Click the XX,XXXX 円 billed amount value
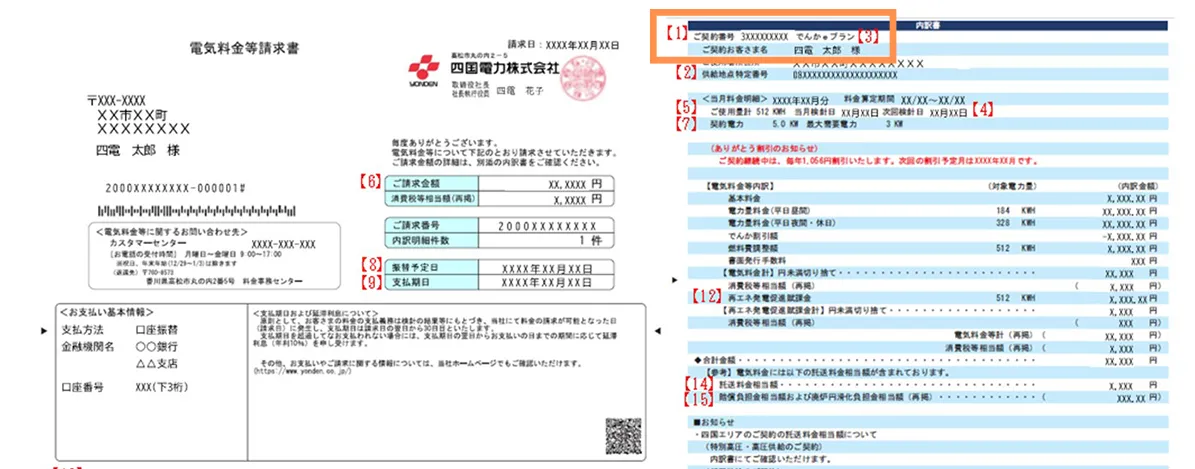This screenshot has height=469, width=1195. (575, 184)
